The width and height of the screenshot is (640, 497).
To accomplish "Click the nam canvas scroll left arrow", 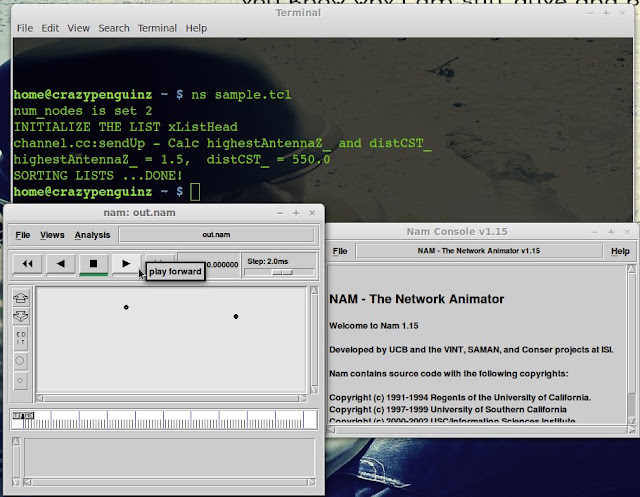I will 40,399.
